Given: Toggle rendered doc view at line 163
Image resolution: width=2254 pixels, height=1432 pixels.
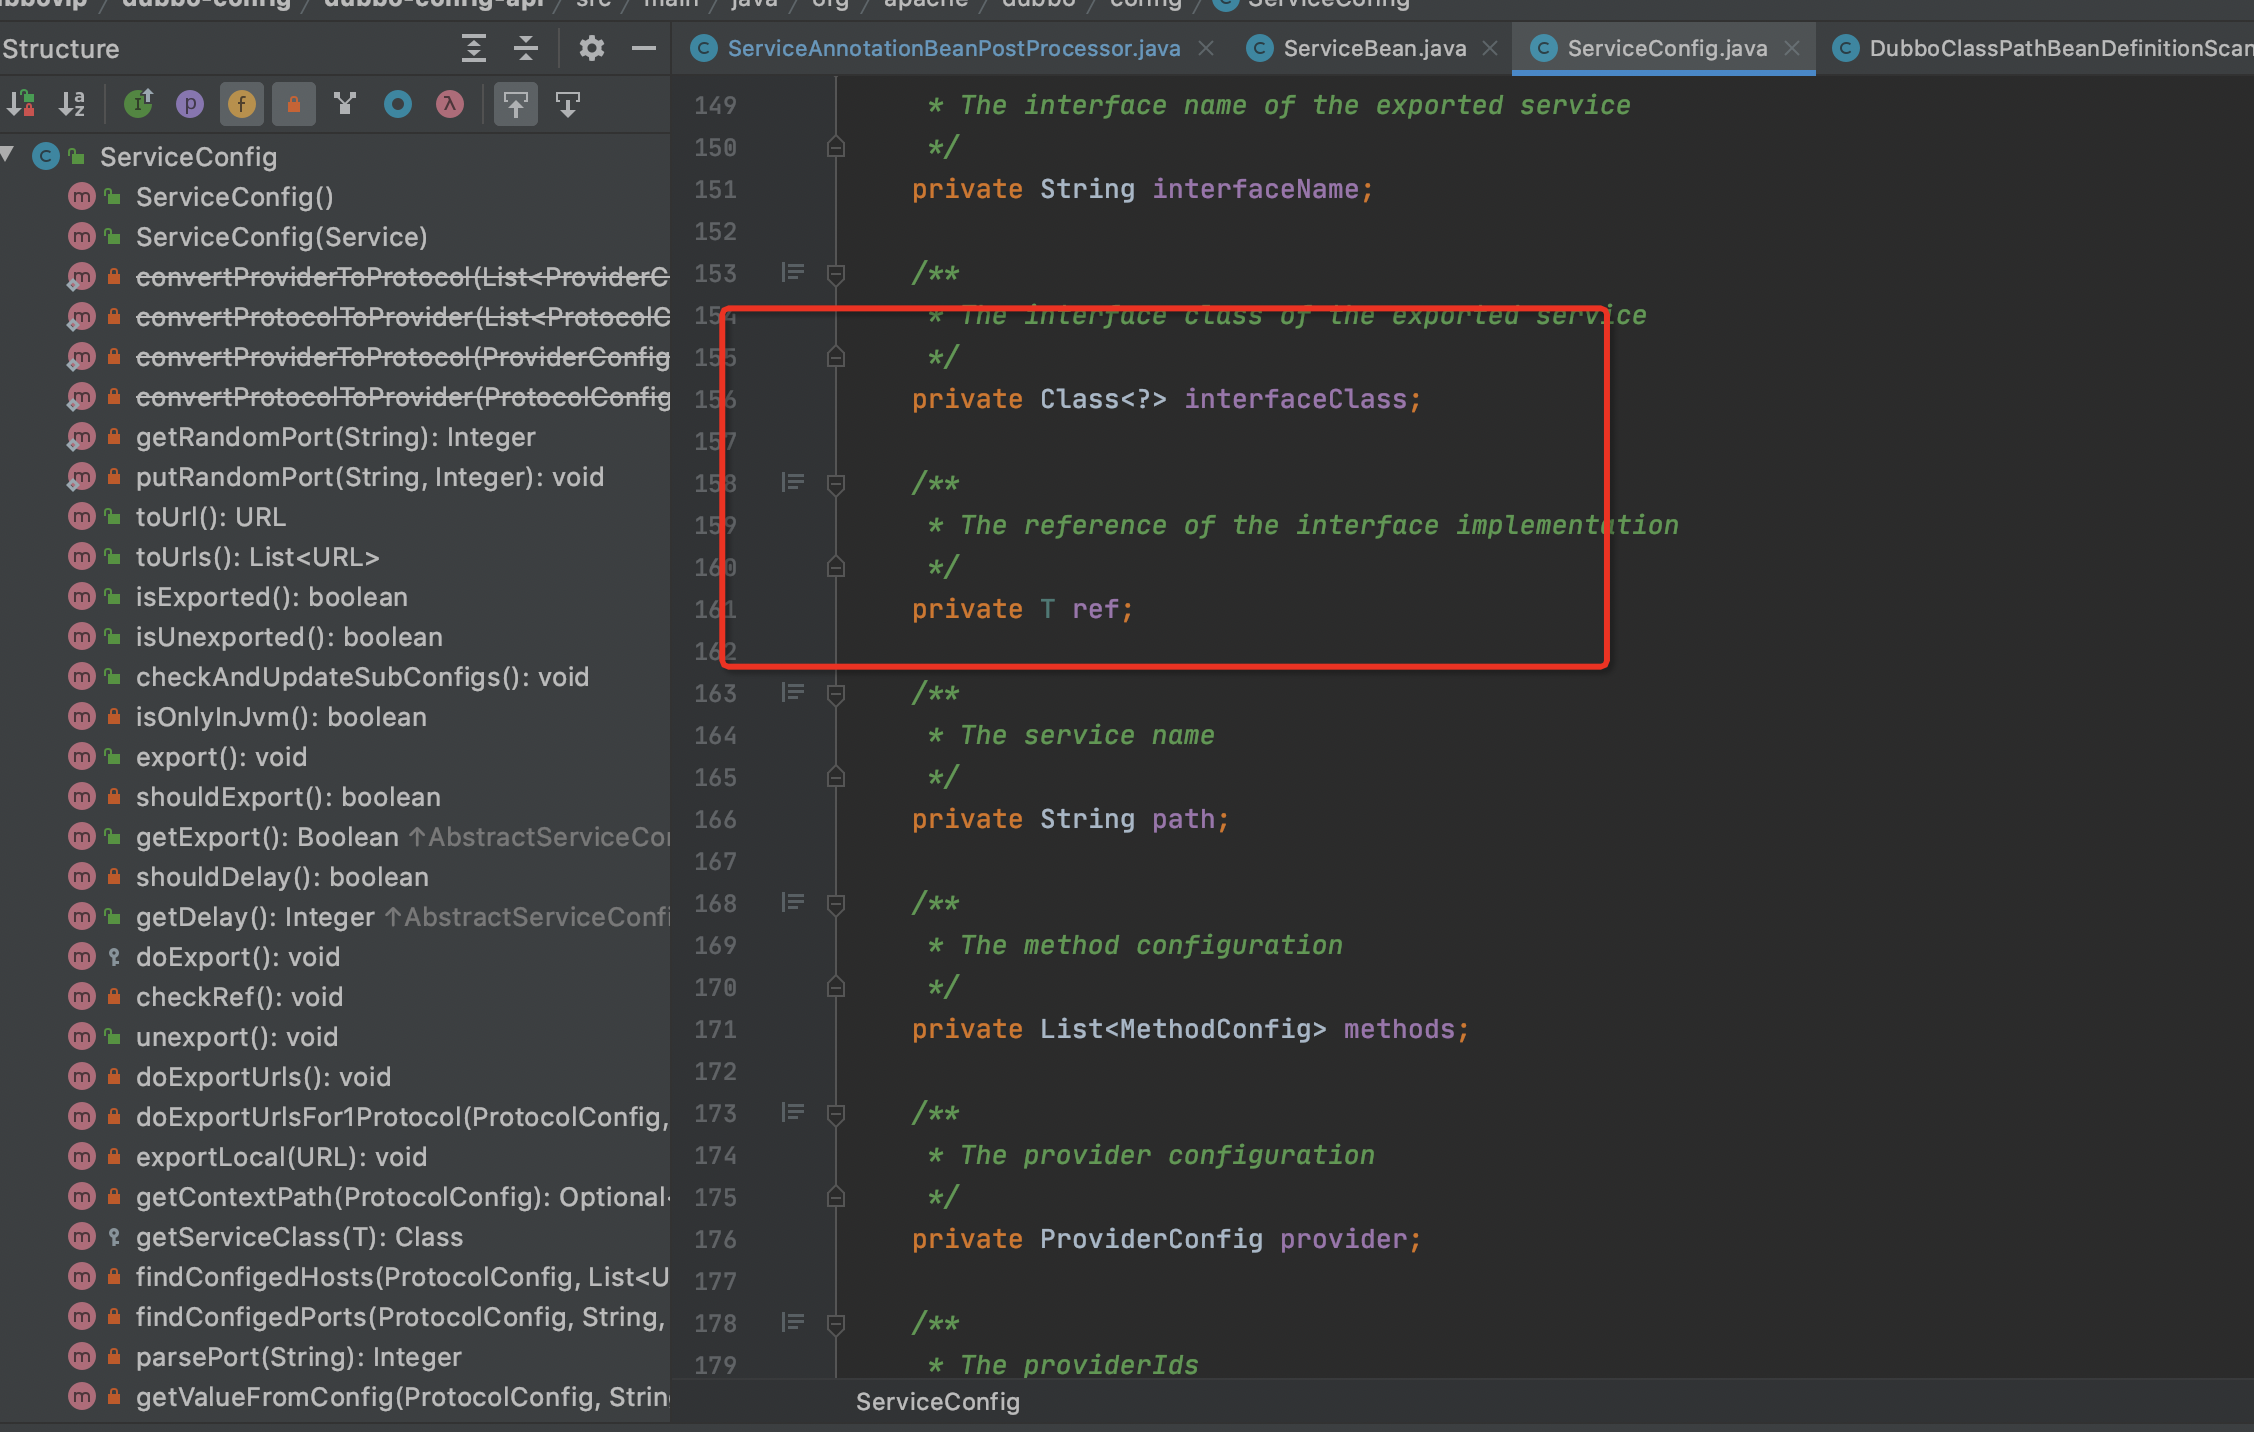Looking at the screenshot, I should pos(793,692).
